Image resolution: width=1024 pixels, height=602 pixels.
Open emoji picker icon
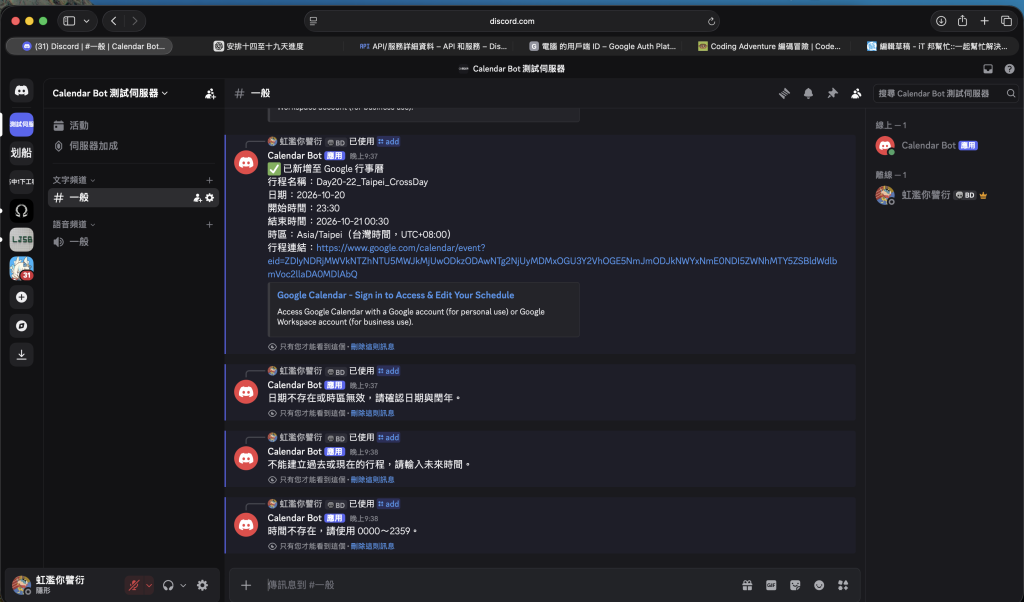(819, 585)
